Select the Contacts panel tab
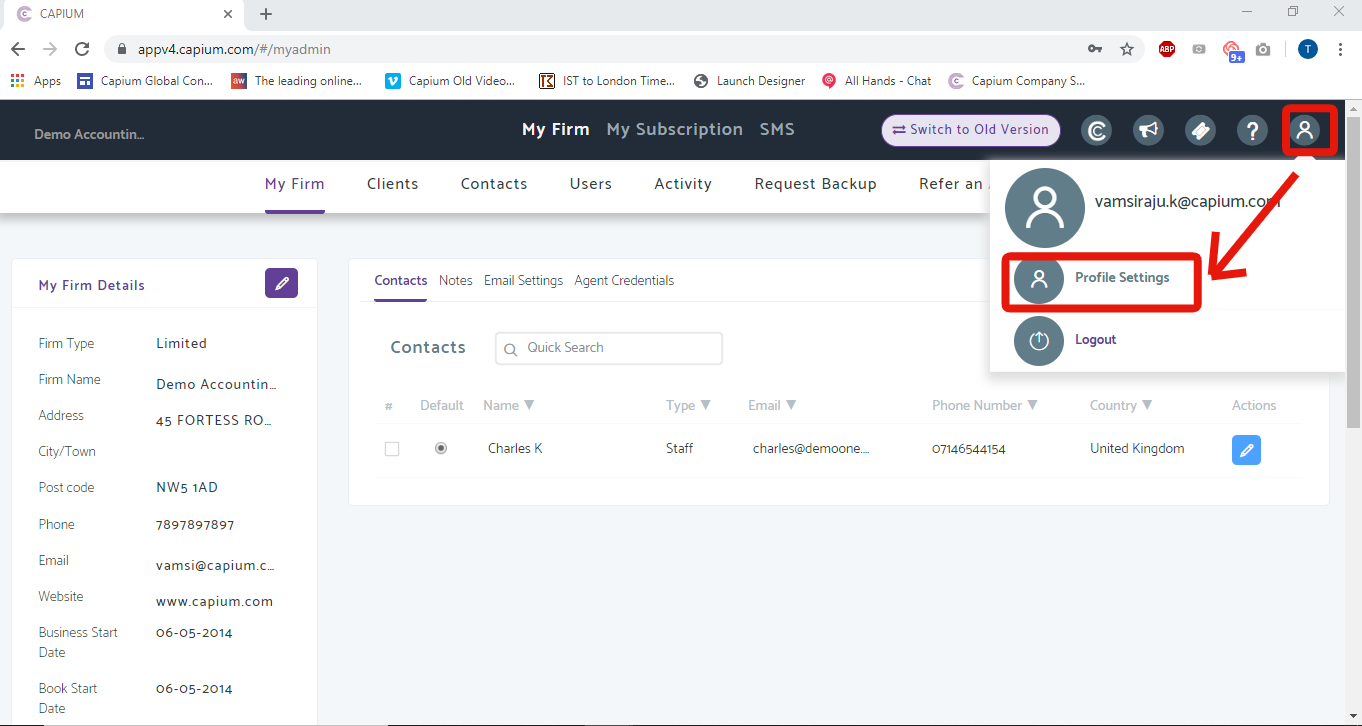Viewport: 1362px width, 726px height. click(401, 281)
